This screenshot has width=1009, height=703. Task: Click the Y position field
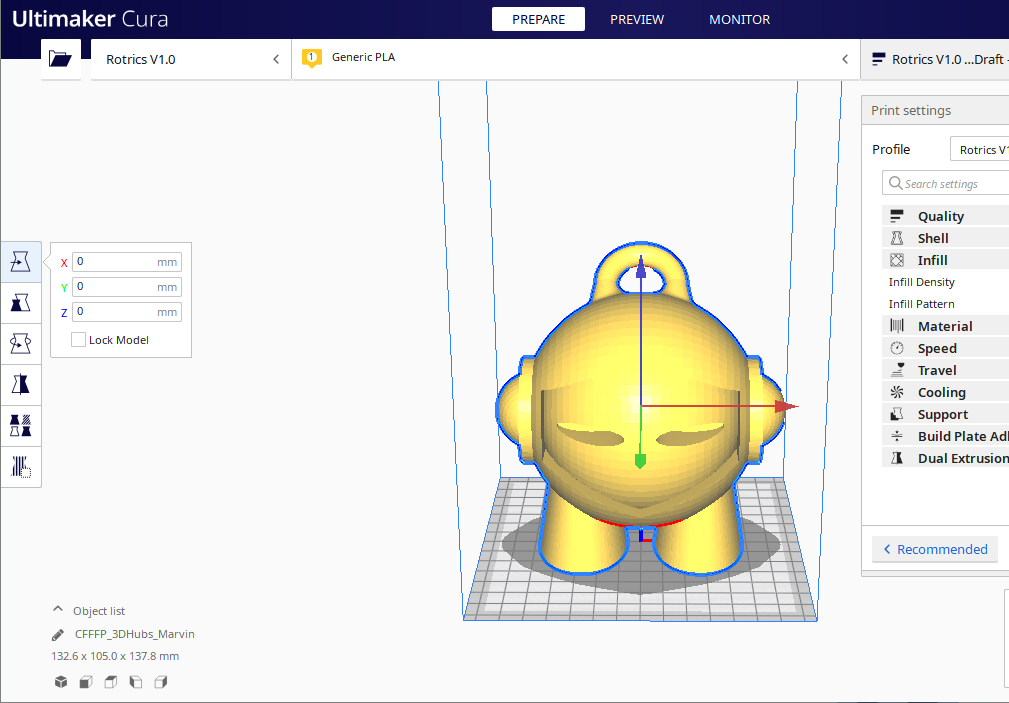127,286
